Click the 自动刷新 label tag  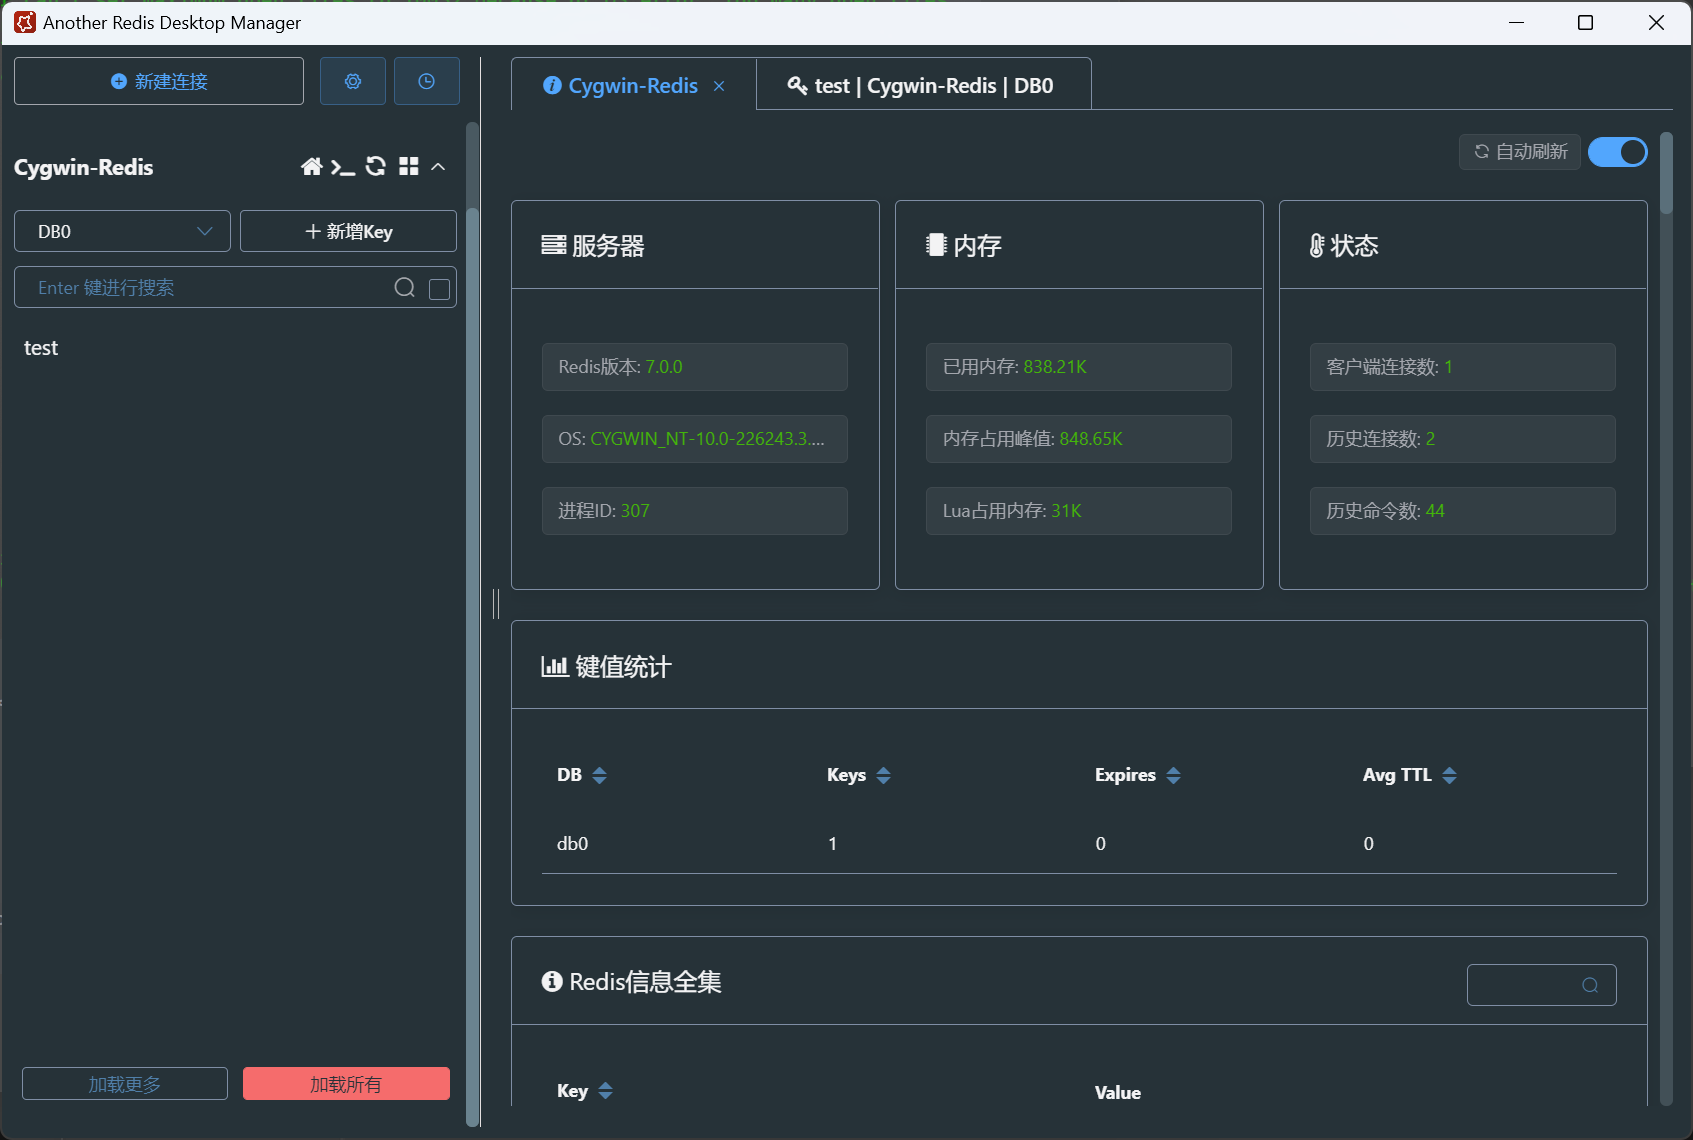tap(1520, 152)
